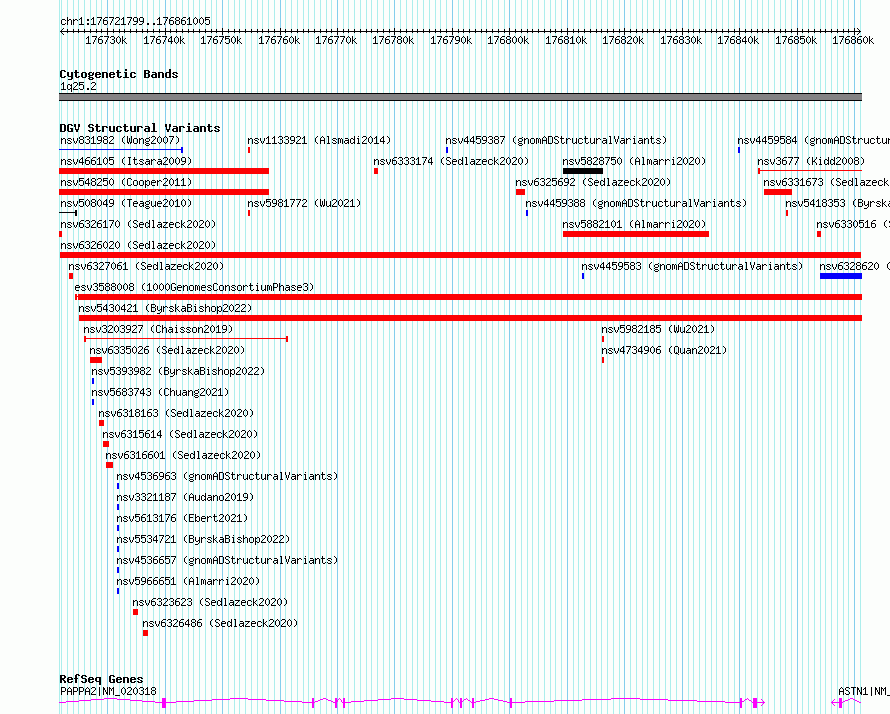This screenshot has height=714, width=890.
Task: Click nsv6318163 (Sedlazeck2020) label
Action: click(176, 413)
